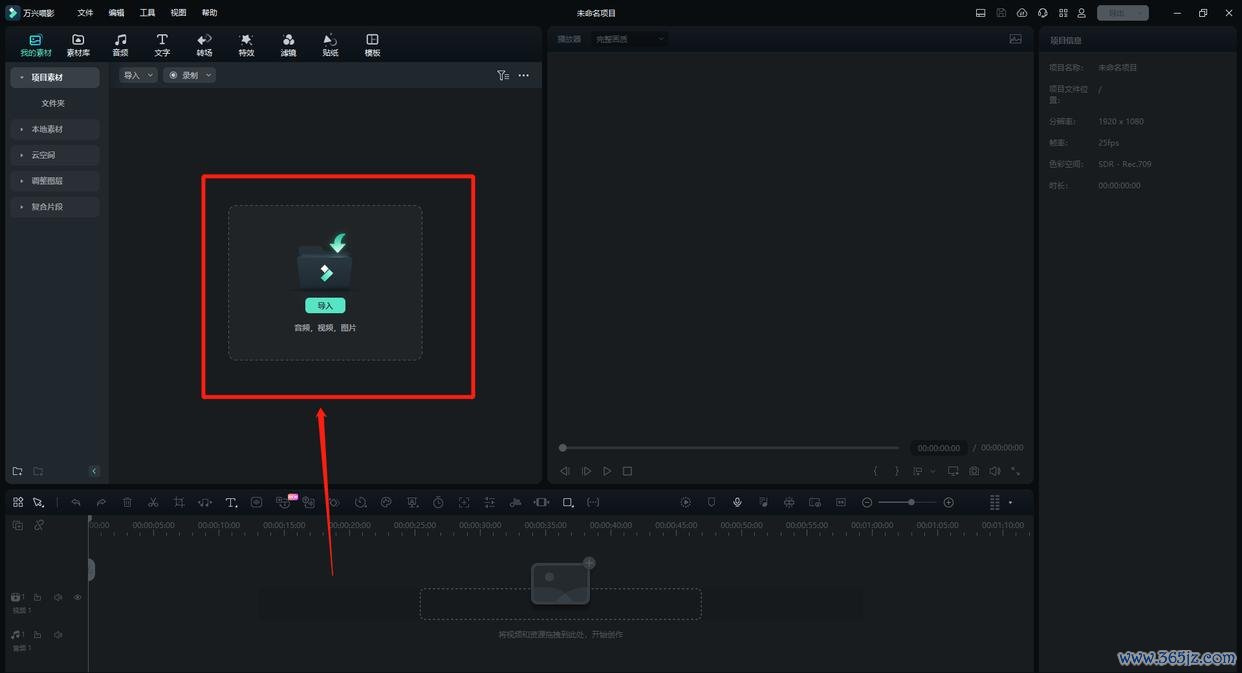Click the scissors split icon in timeline toolbar
The image size is (1242, 673).
153,502
